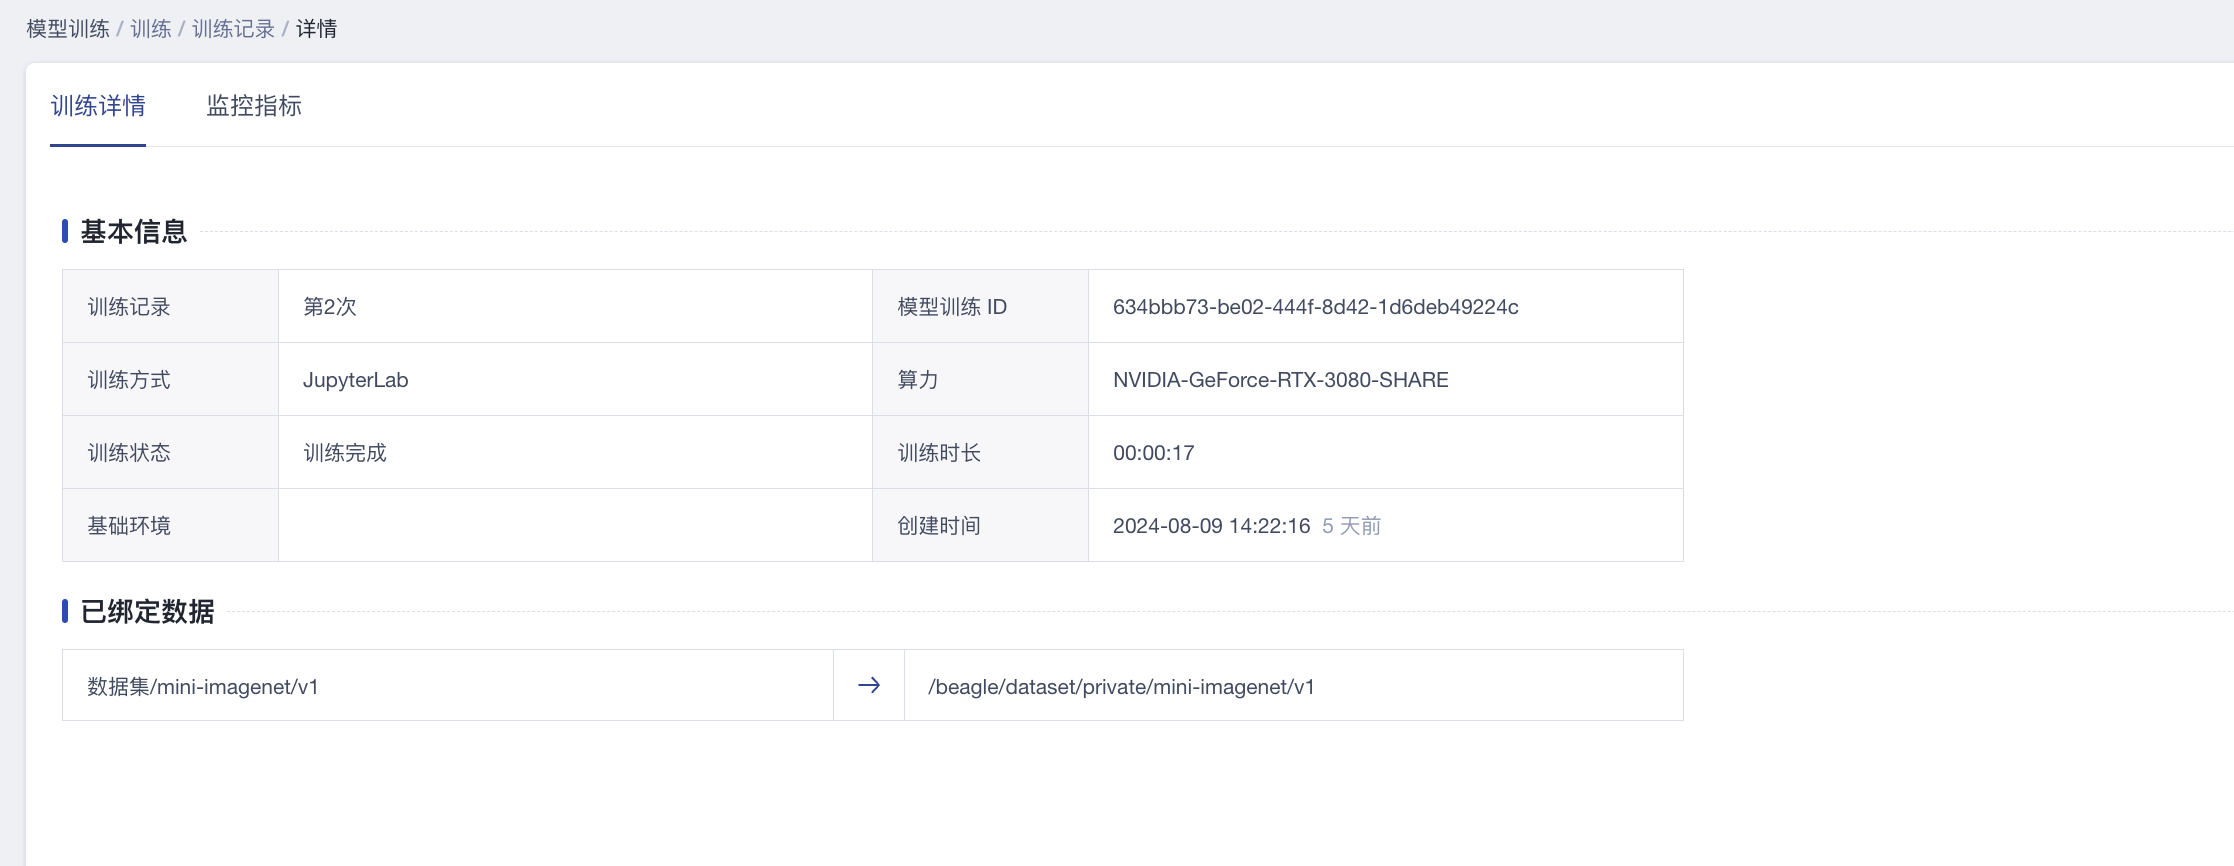Image resolution: width=2234 pixels, height=866 pixels.
Task: Click the 第2次 training record value
Action: tap(330, 307)
